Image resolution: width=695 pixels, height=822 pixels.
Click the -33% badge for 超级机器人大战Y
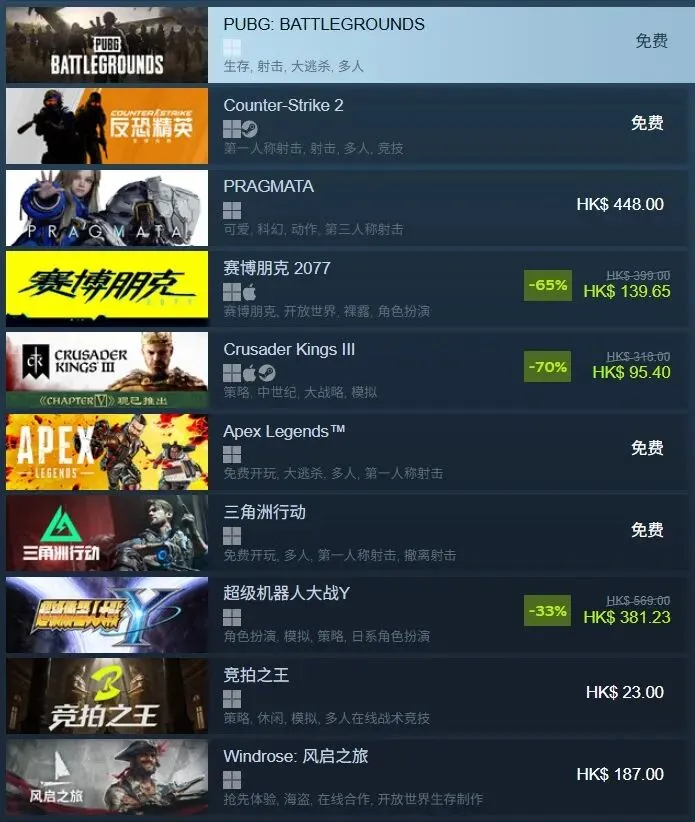[x=548, y=611]
